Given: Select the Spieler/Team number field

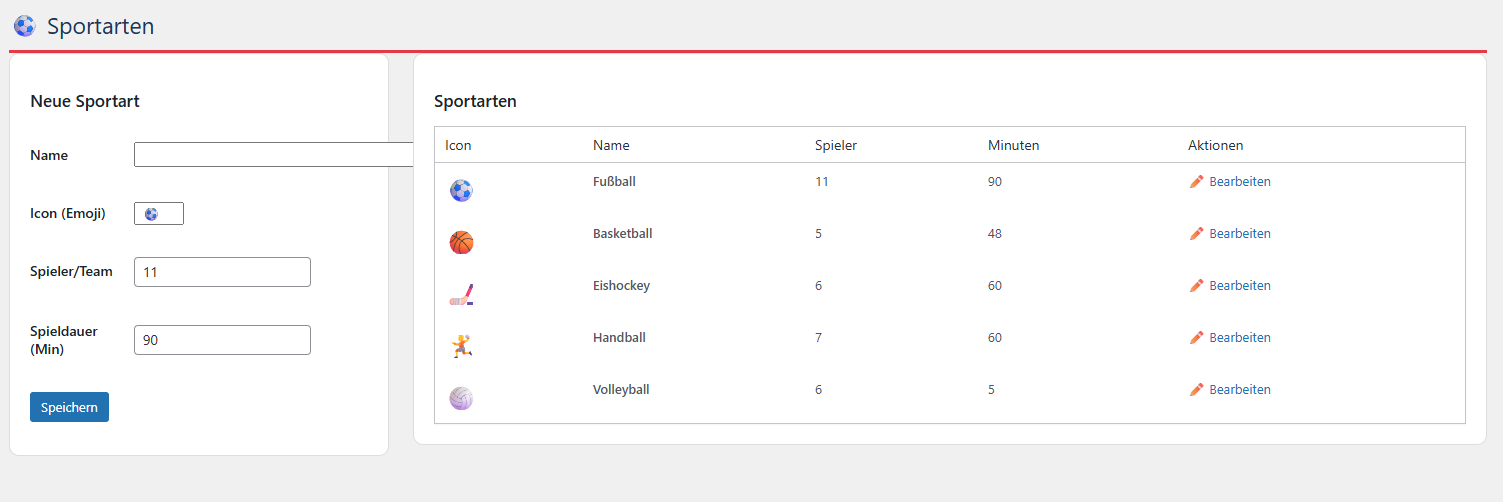Looking at the screenshot, I should tap(222, 272).
